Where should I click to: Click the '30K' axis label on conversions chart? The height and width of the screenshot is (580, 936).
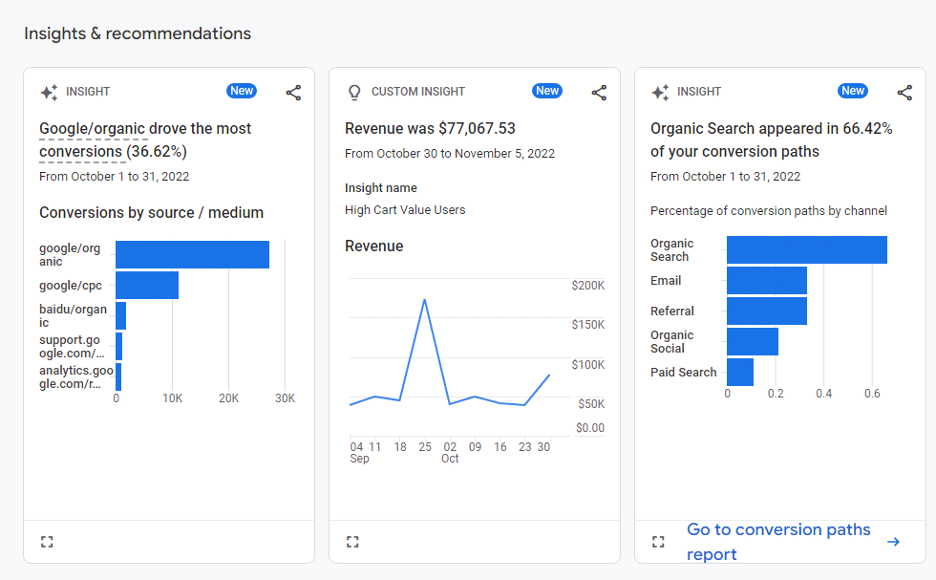point(285,398)
